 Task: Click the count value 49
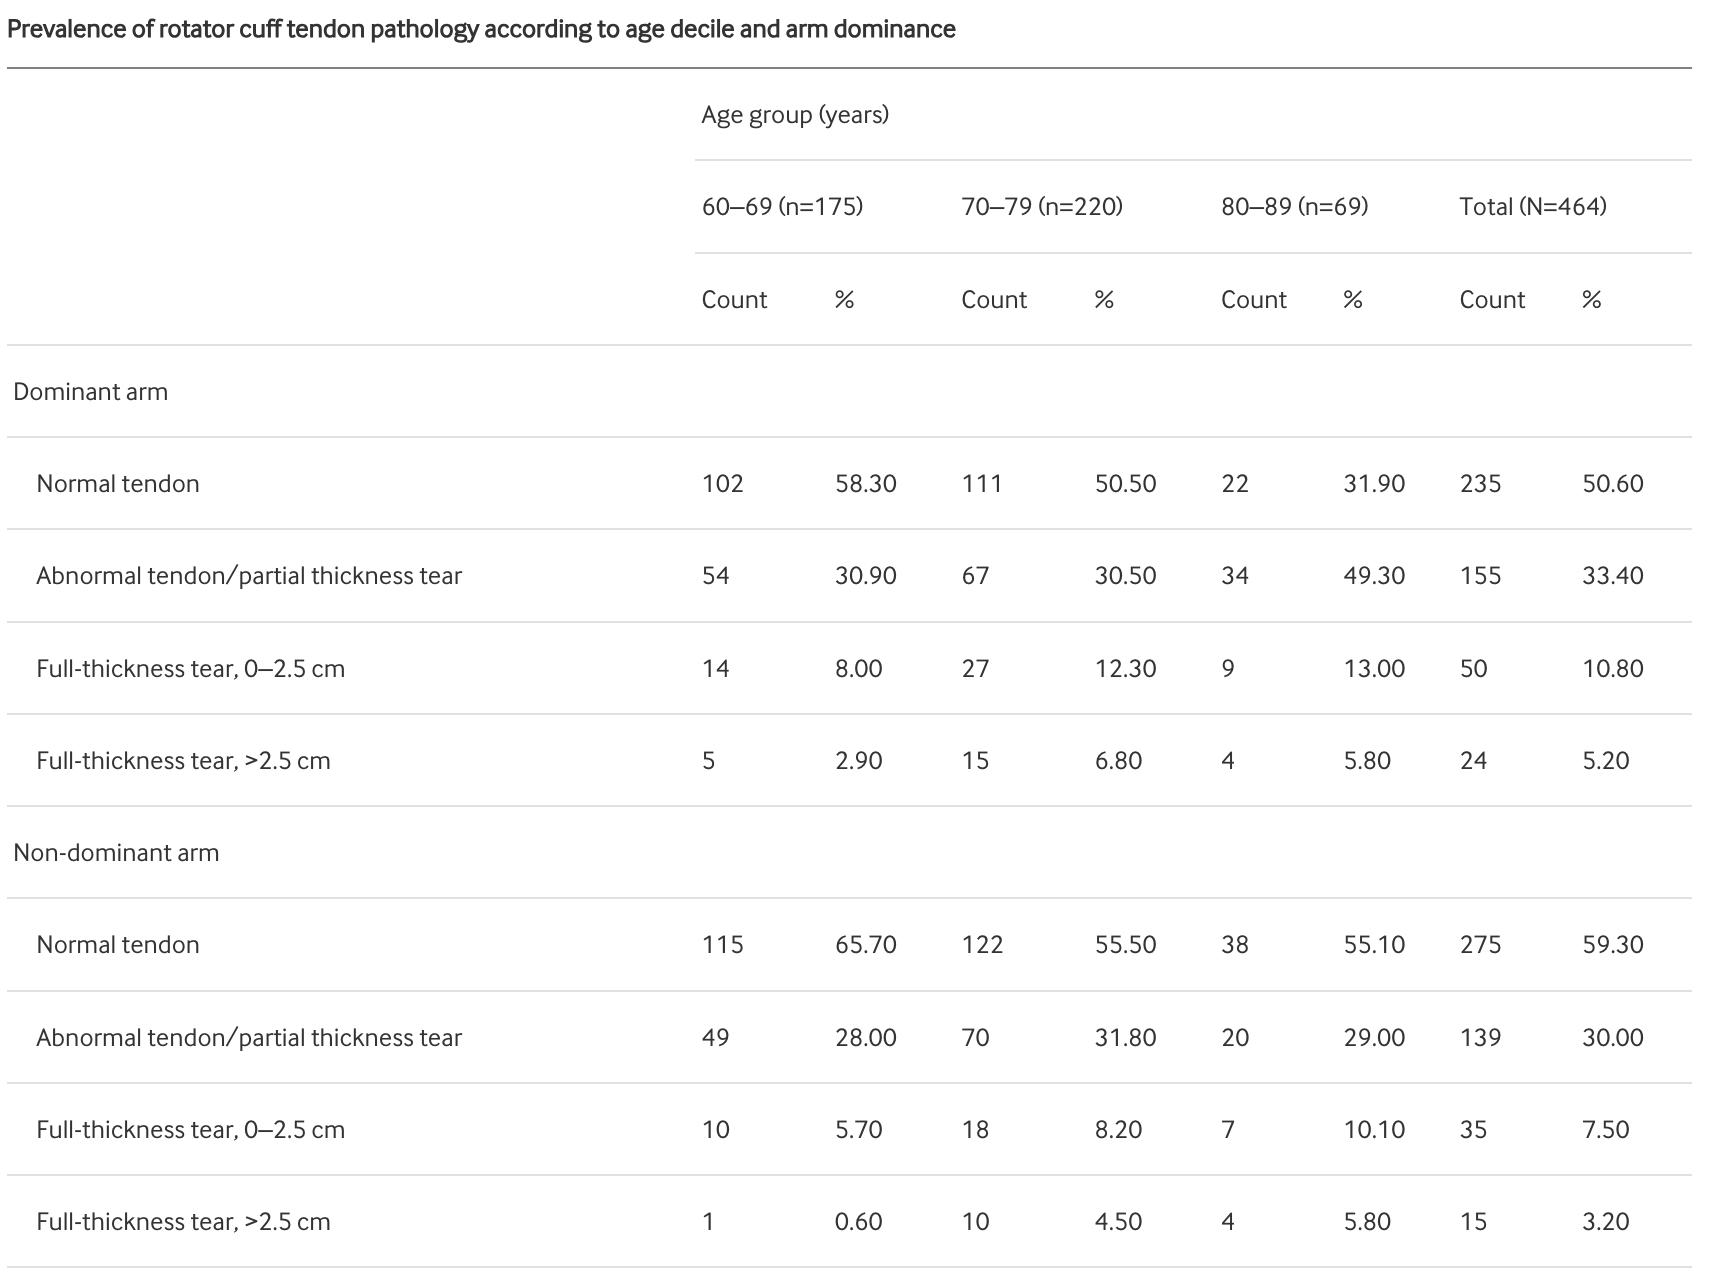[715, 1038]
